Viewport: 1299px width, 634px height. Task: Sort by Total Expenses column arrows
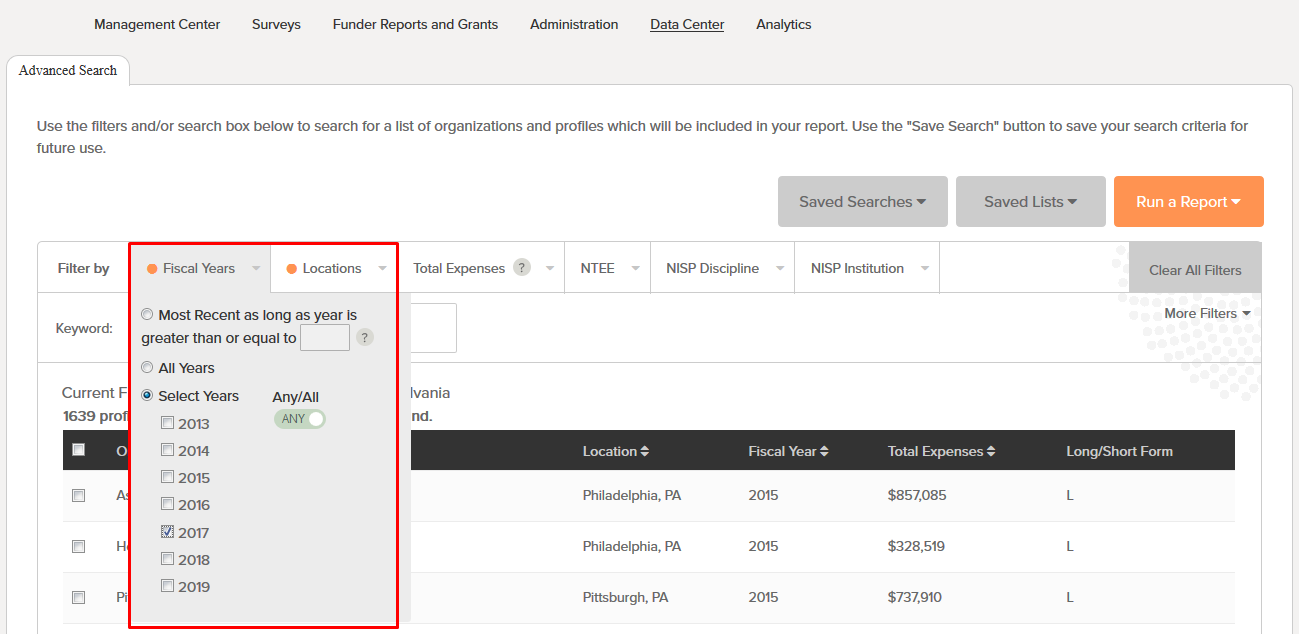(x=991, y=452)
